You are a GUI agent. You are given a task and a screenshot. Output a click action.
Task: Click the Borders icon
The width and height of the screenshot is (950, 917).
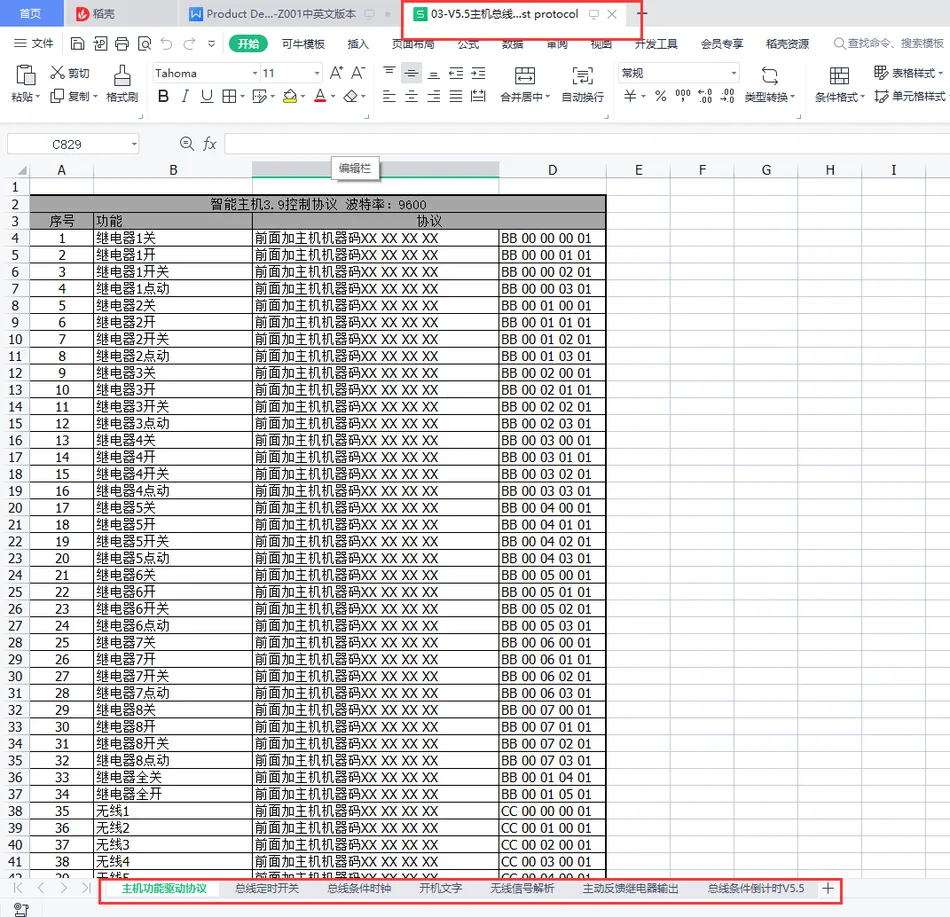coord(229,96)
